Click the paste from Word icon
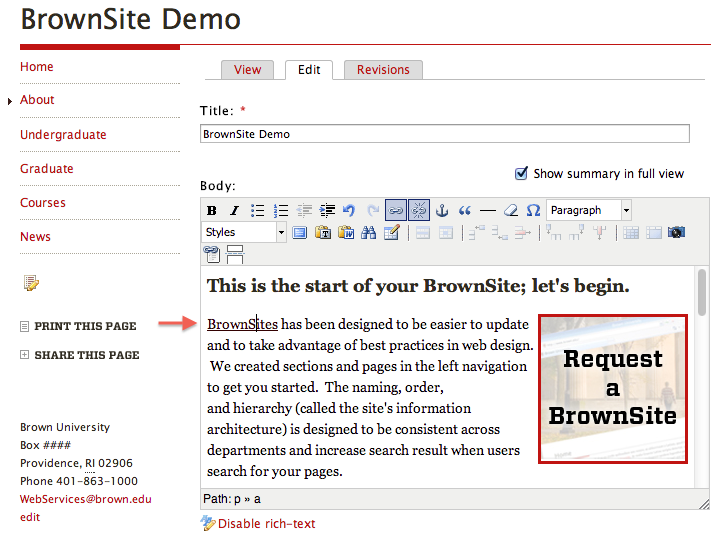 346,233
